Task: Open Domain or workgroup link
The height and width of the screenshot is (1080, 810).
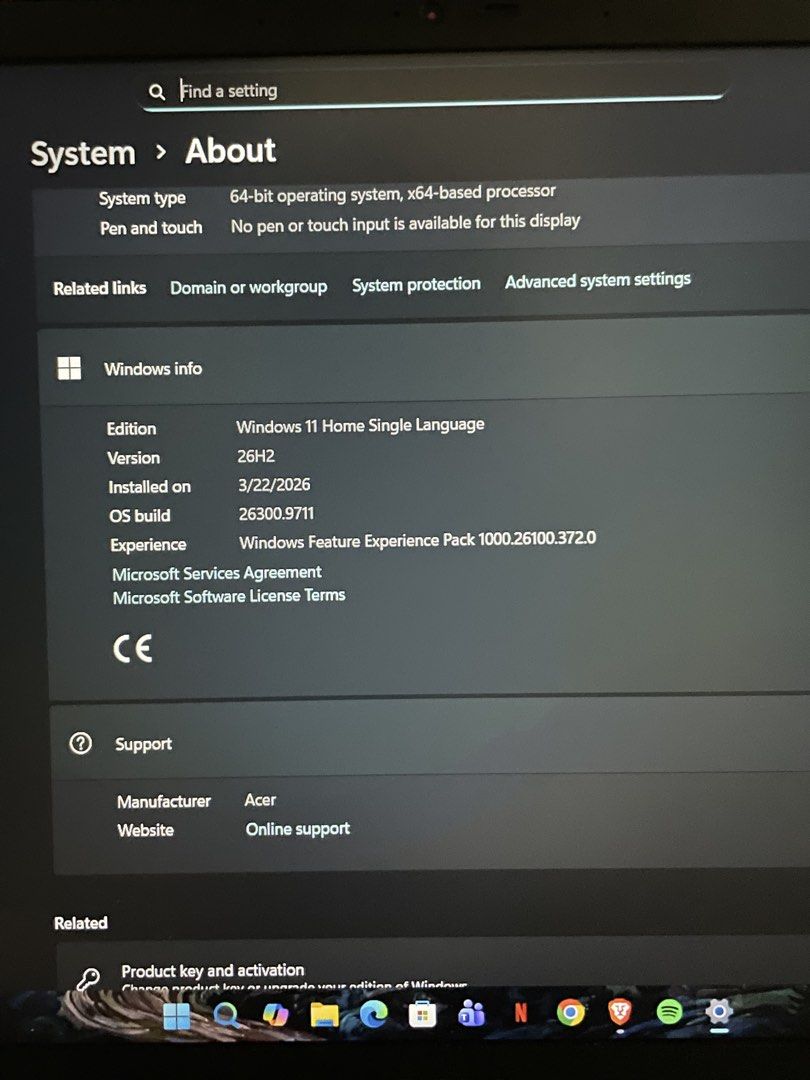Action: (x=249, y=287)
